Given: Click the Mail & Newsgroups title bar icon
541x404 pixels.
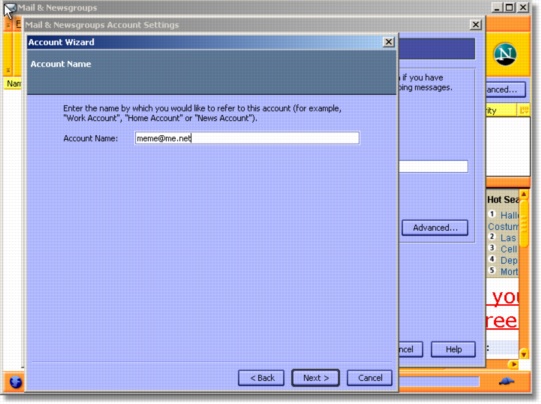Looking at the screenshot, I should 9,8.
